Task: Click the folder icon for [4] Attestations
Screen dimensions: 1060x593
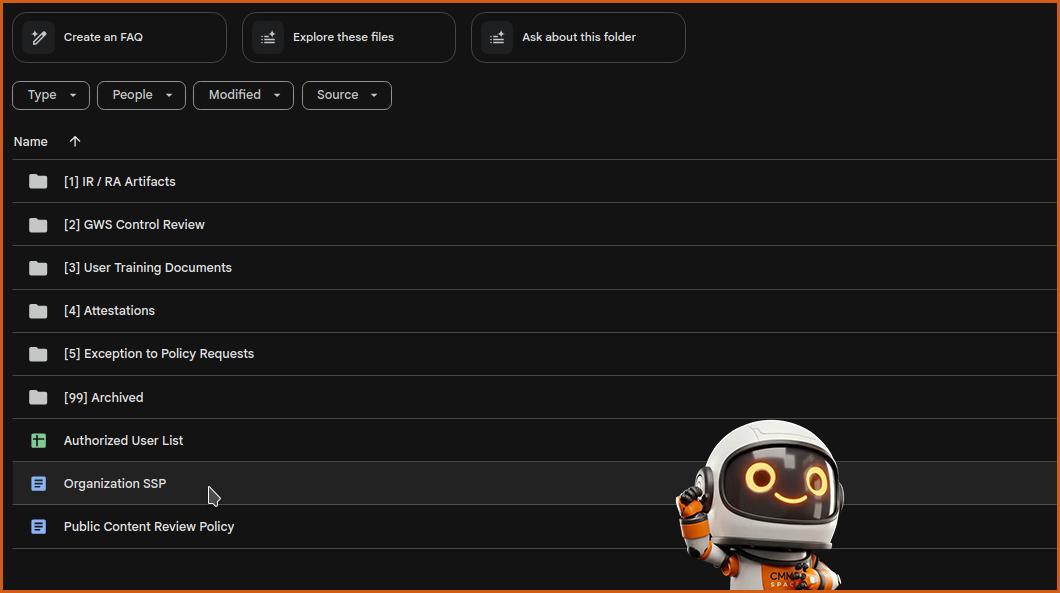Action: (38, 311)
